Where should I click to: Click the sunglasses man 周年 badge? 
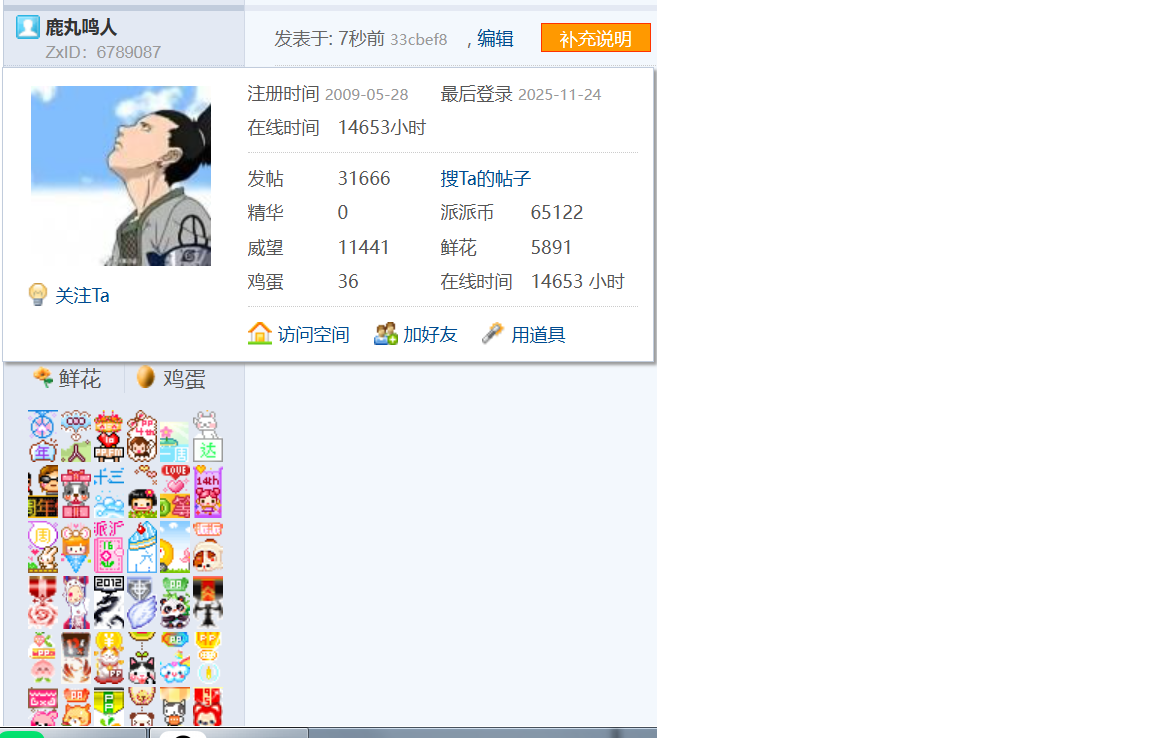[43, 491]
